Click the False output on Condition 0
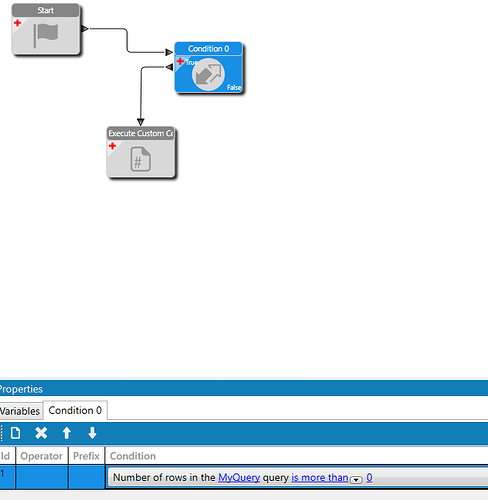This screenshot has height=500, width=488. pyautogui.click(x=234, y=87)
